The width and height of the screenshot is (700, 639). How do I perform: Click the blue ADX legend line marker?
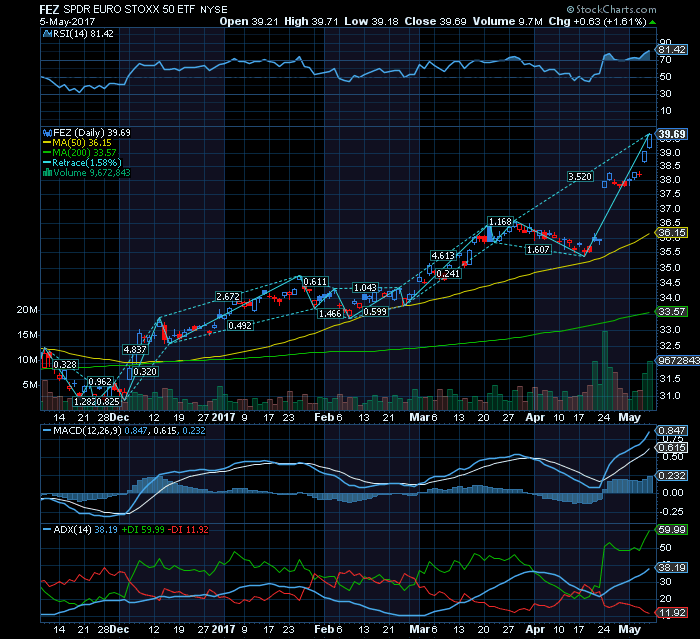47,530
